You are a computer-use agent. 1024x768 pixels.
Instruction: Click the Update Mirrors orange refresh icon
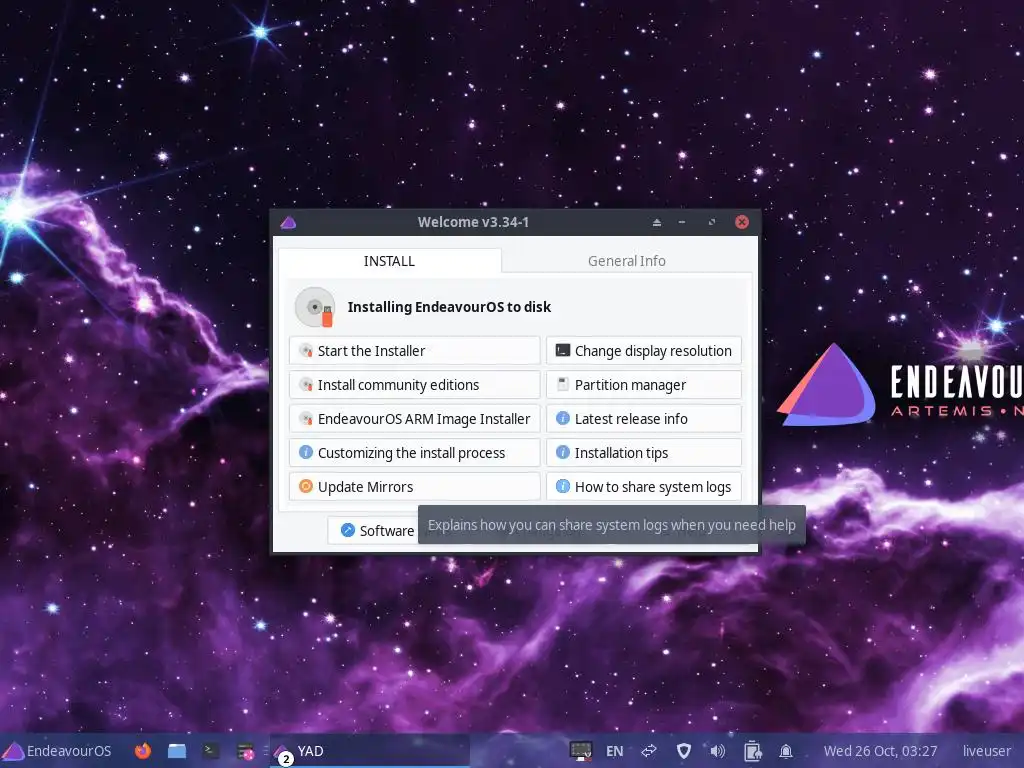tap(306, 486)
